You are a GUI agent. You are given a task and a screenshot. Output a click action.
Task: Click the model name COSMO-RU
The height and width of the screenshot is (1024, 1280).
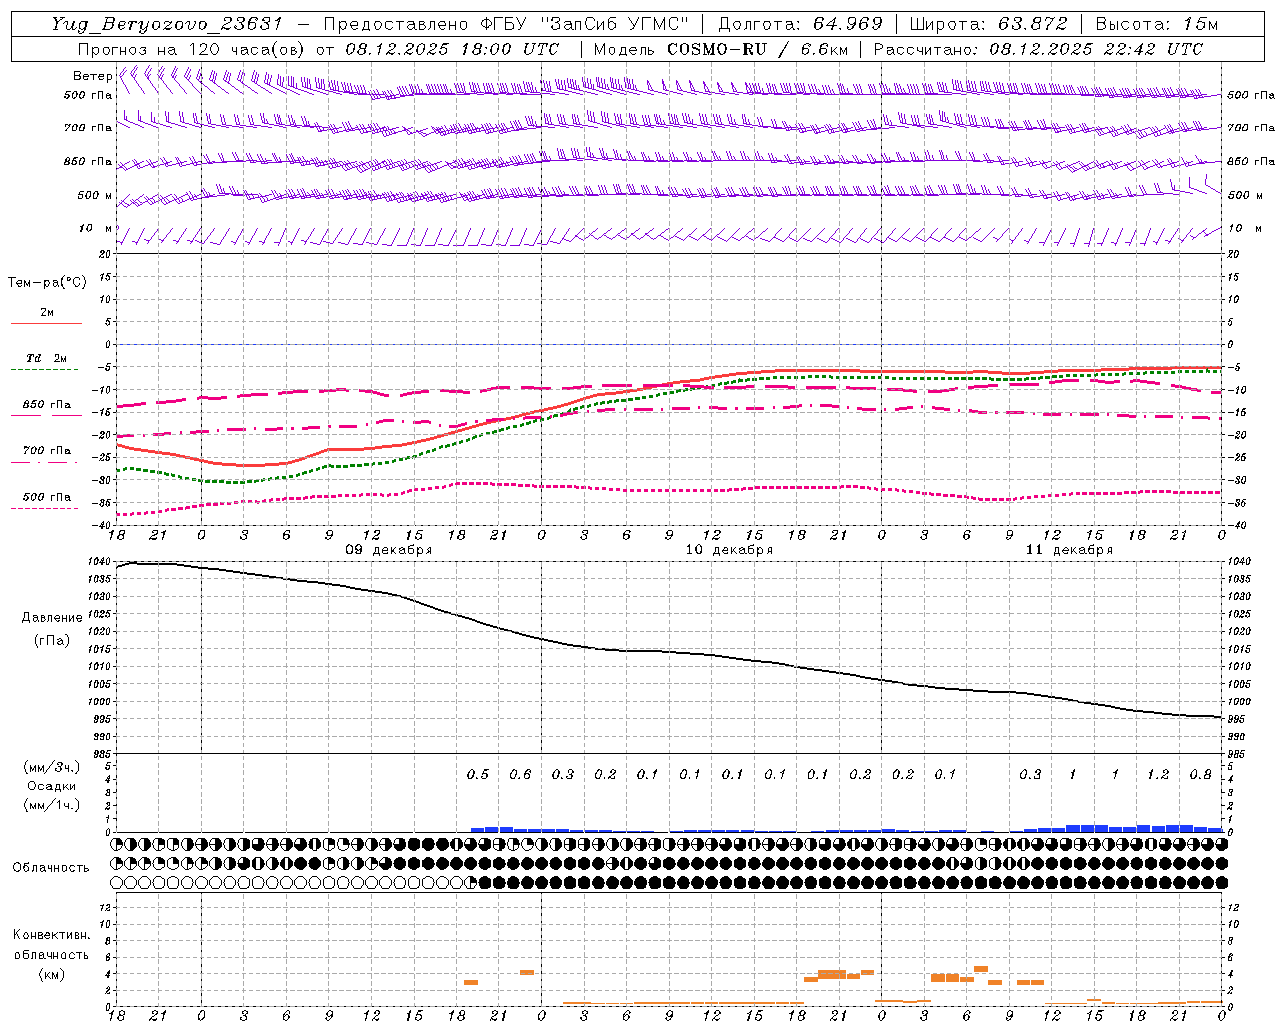pos(717,49)
